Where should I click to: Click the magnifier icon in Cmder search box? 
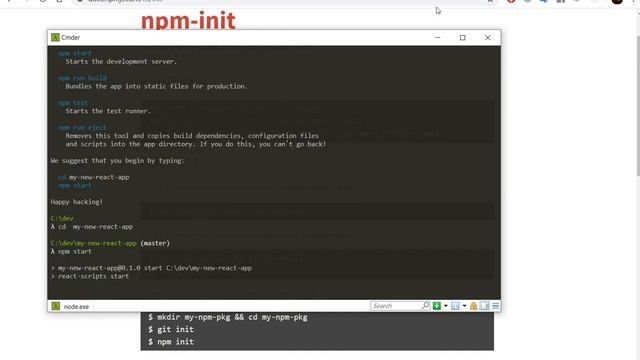(x=425, y=306)
